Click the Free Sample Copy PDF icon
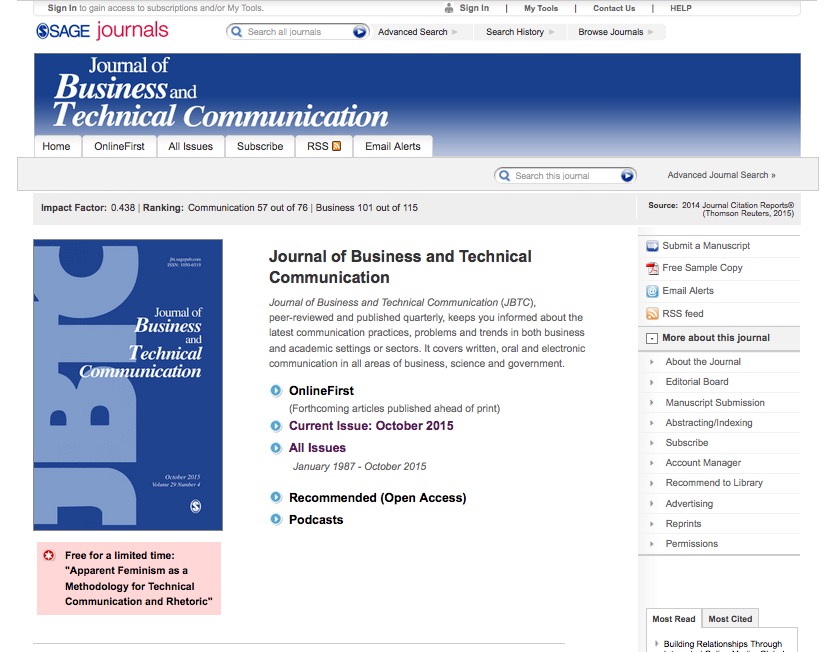Screen dimensions: 839x652 (652, 268)
